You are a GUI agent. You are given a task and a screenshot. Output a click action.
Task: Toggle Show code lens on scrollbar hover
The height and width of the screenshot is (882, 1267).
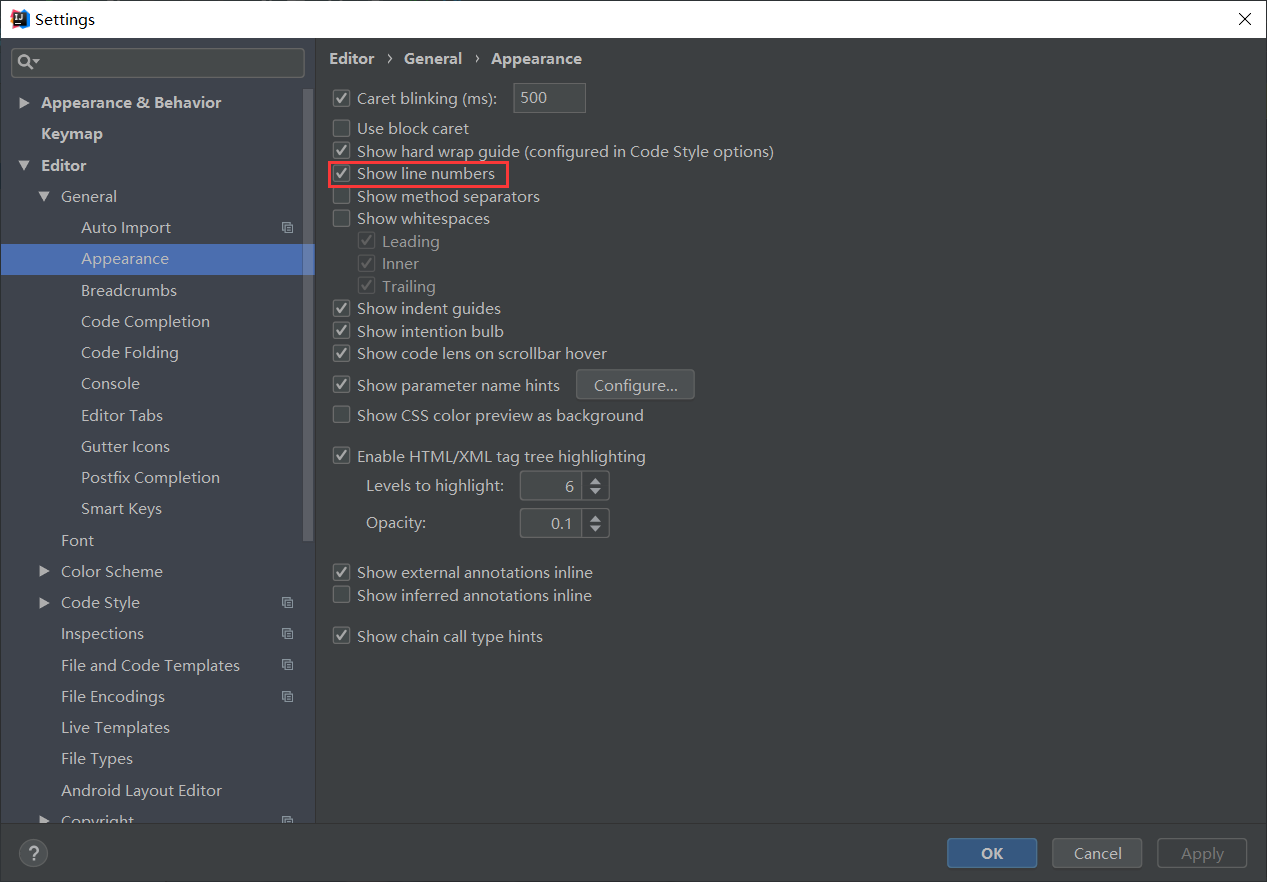pos(342,353)
